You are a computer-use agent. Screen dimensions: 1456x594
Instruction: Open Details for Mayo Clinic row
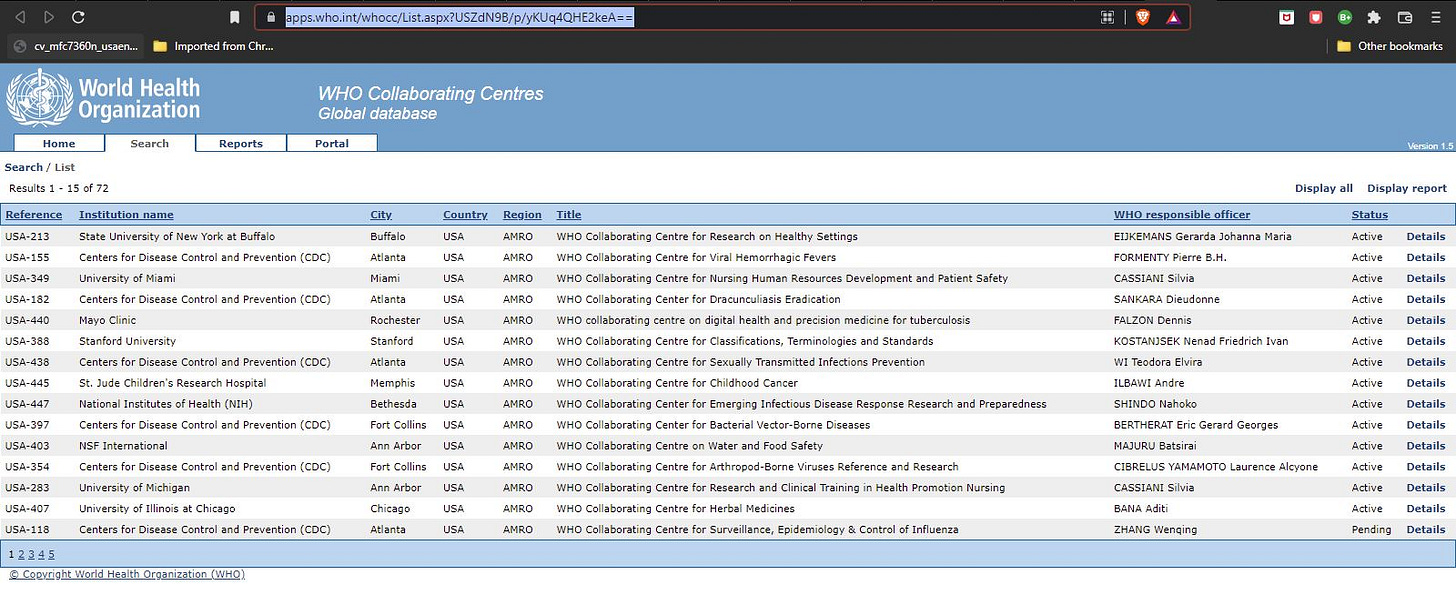[x=1426, y=320]
